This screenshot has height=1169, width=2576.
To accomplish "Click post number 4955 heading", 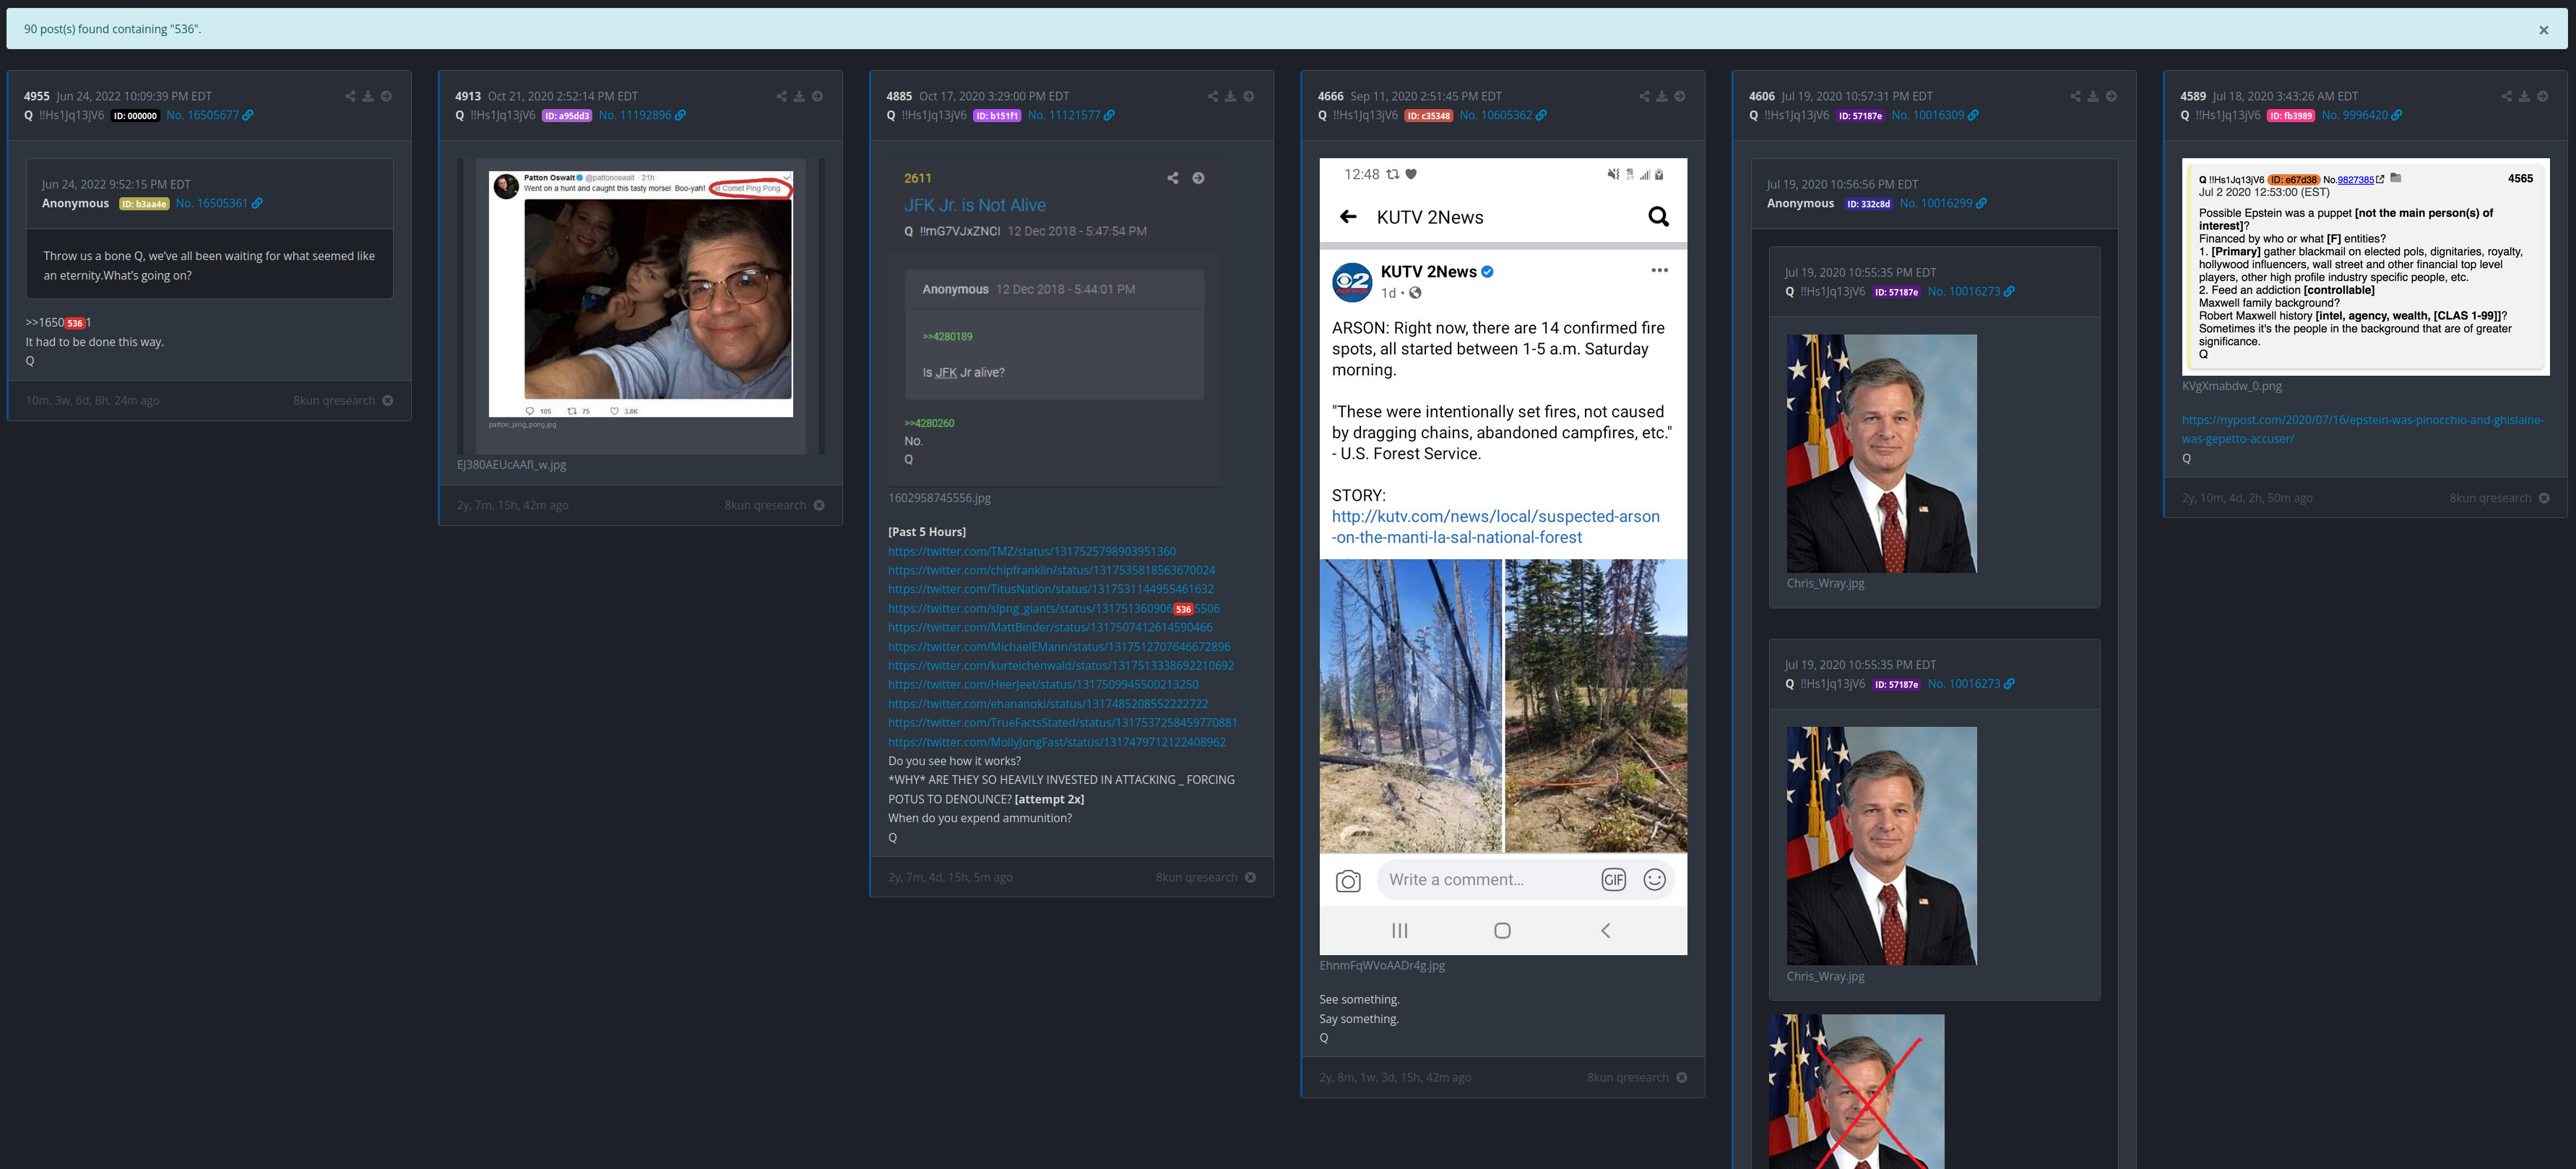I will (x=37, y=96).
